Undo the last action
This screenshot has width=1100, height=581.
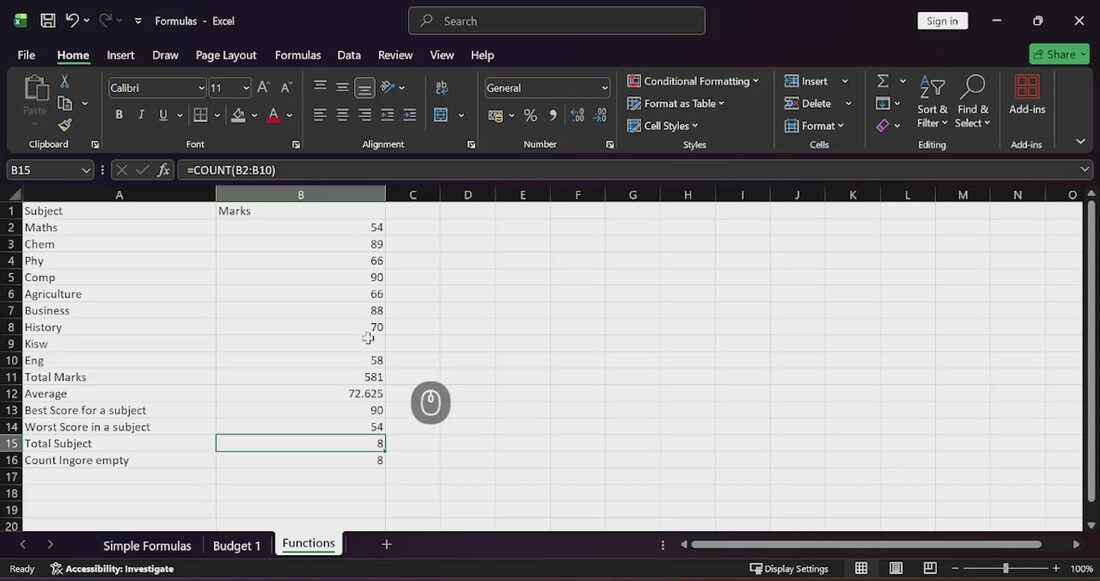[72, 20]
